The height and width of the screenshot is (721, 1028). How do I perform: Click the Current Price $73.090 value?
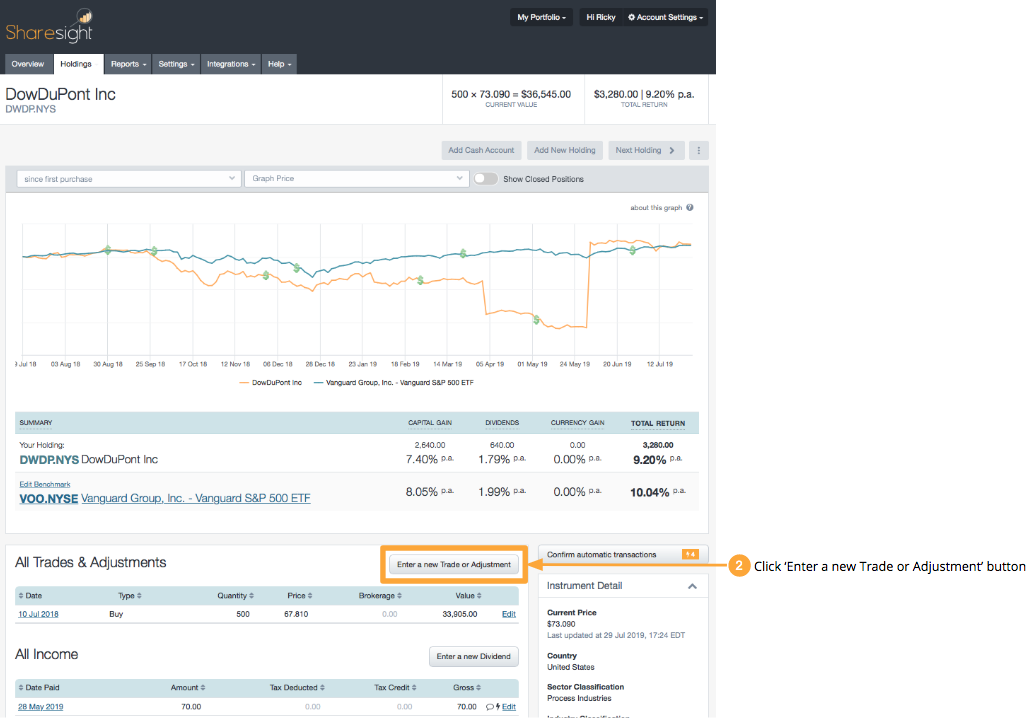coord(561,624)
